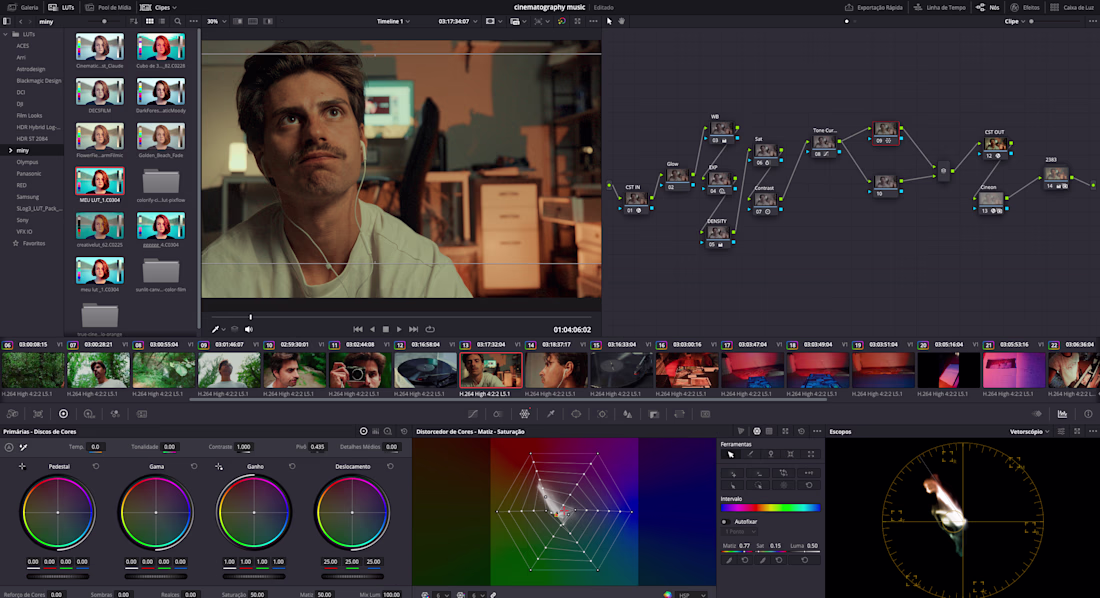This screenshot has width=1100, height=598.
Task: Open the Timeline 1 dropdown
Action: pyautogui.click(x=393, y=22)
